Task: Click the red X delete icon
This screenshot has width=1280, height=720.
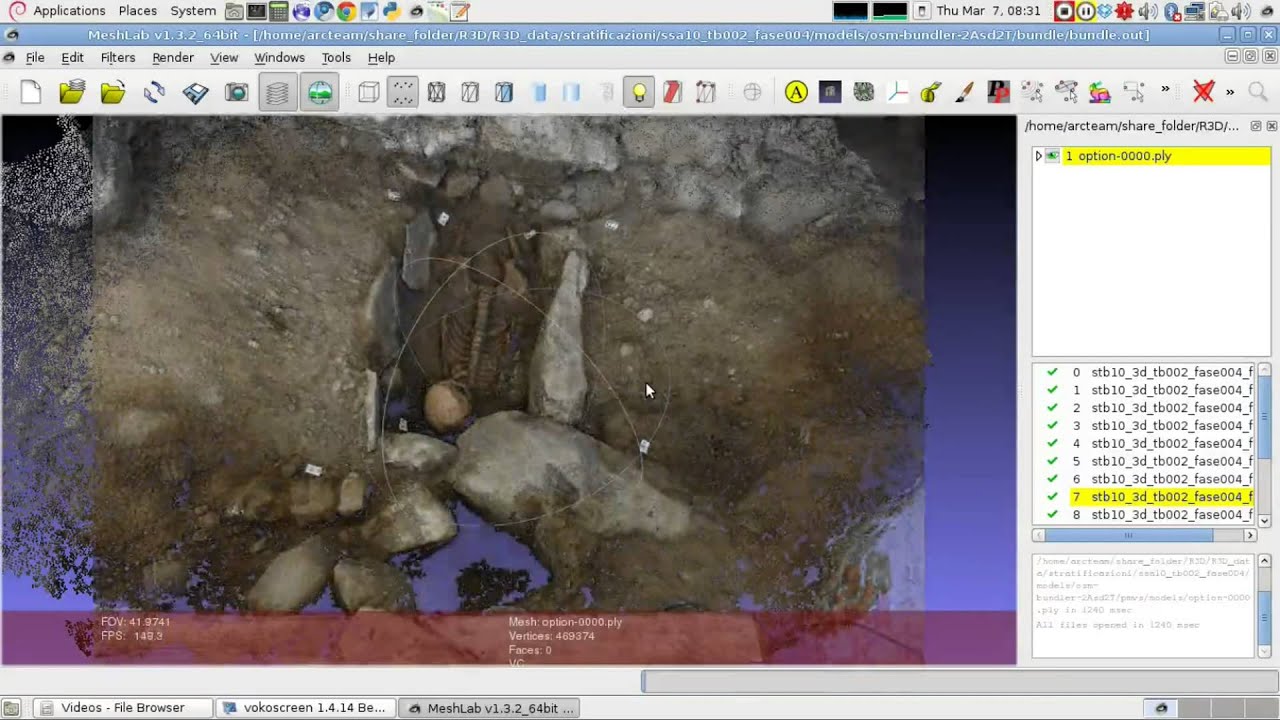Action: 1203,92
